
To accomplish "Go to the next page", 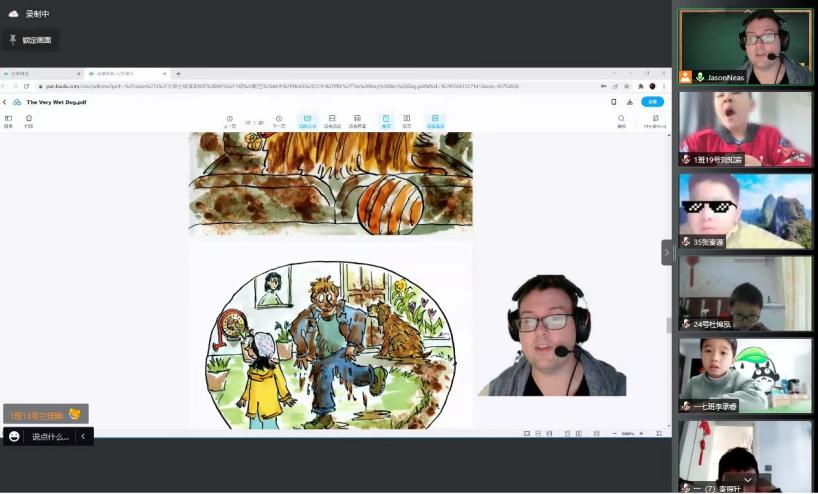I will click(x=279, y=122).
